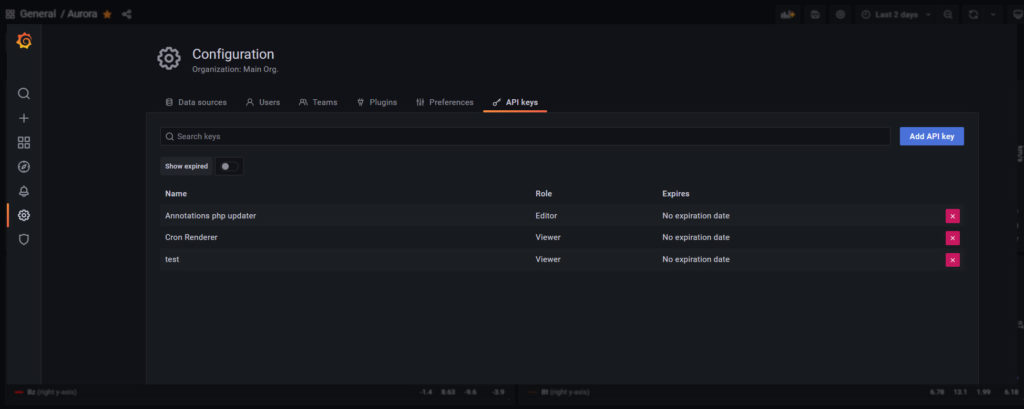Viewport: 1024px width, 409px height.
Task: Click the Expires column header
Action: click(676, 194)
